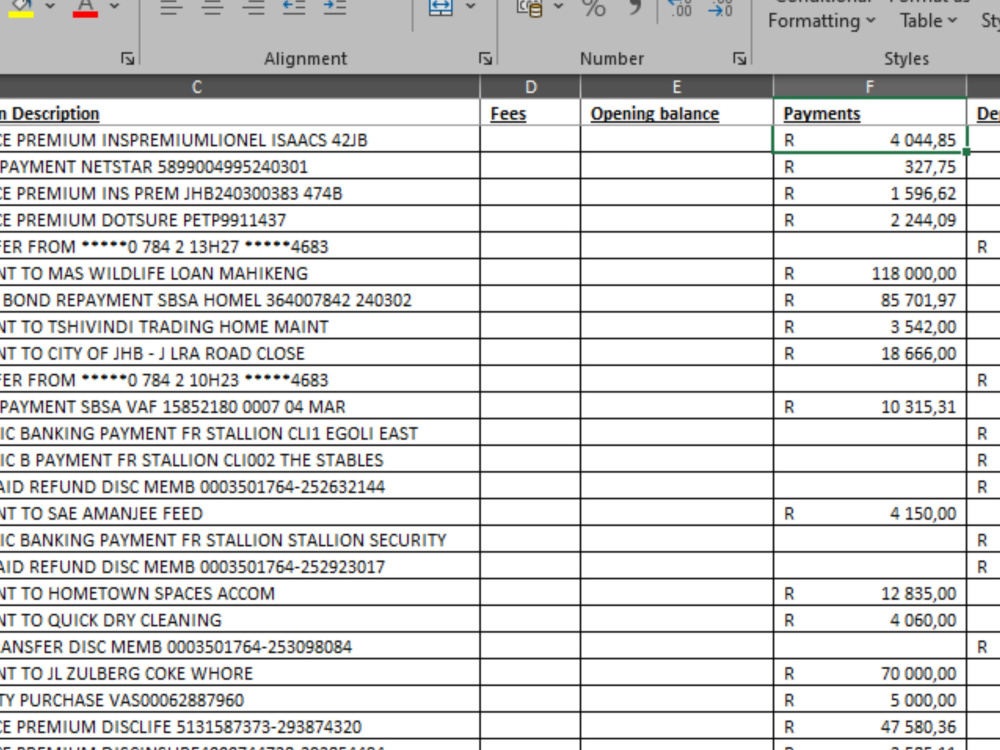Open the Number format dialog launcher
The image size is (1000, 750).
pyautogui.click(x=740, y=59)
